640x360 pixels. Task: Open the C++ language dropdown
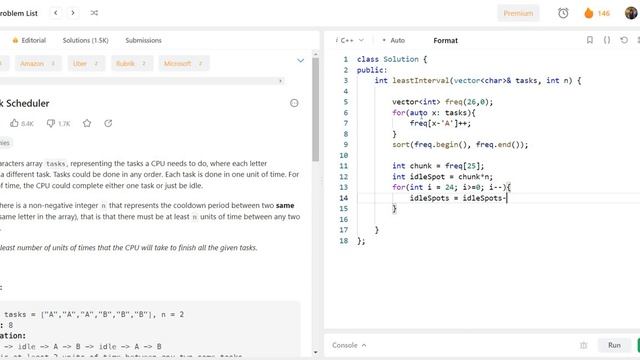click(349, 40)
